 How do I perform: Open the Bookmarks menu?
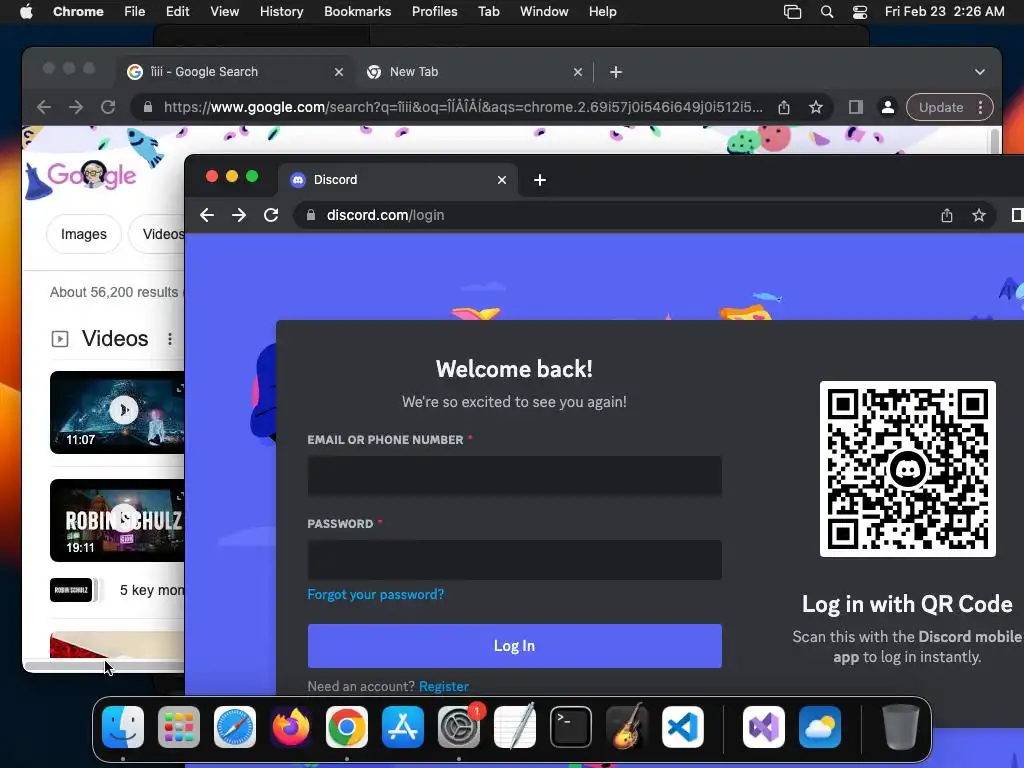point(357,12)
